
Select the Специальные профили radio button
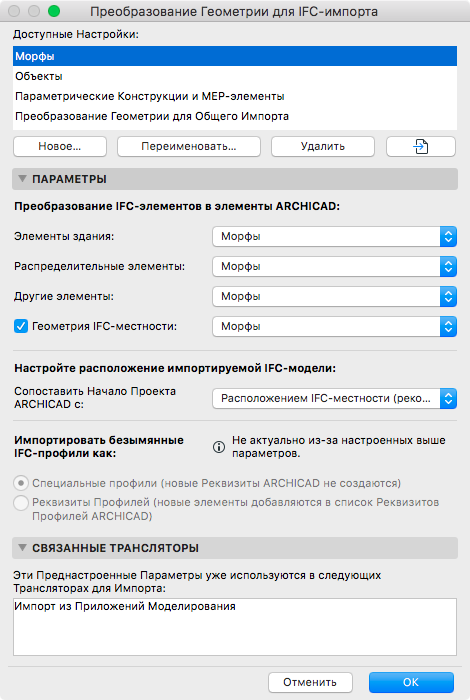[21, 483]
